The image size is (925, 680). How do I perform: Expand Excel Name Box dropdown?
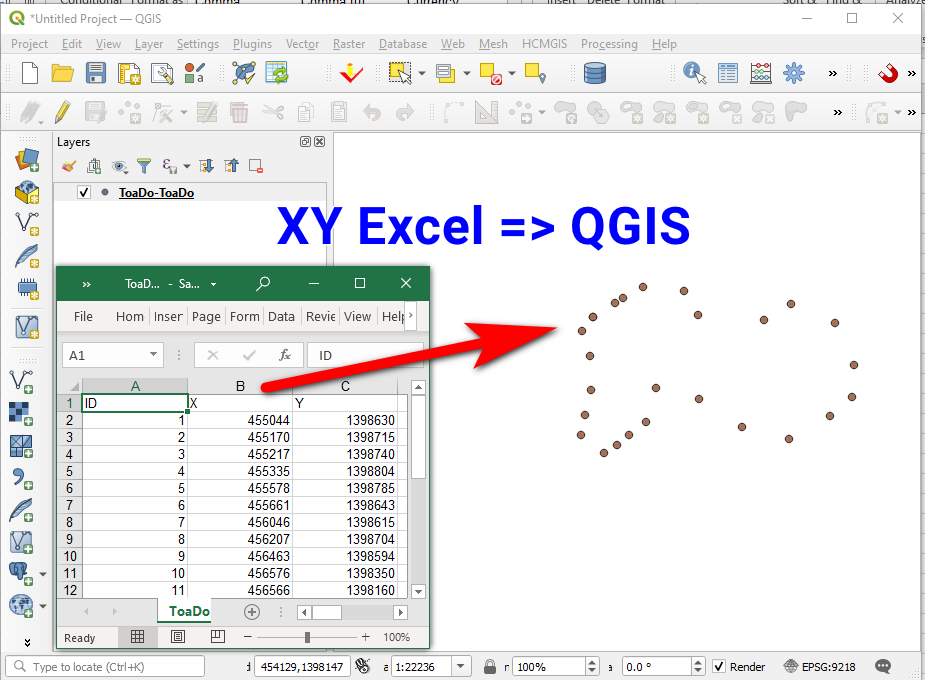(x=153, y=354)
